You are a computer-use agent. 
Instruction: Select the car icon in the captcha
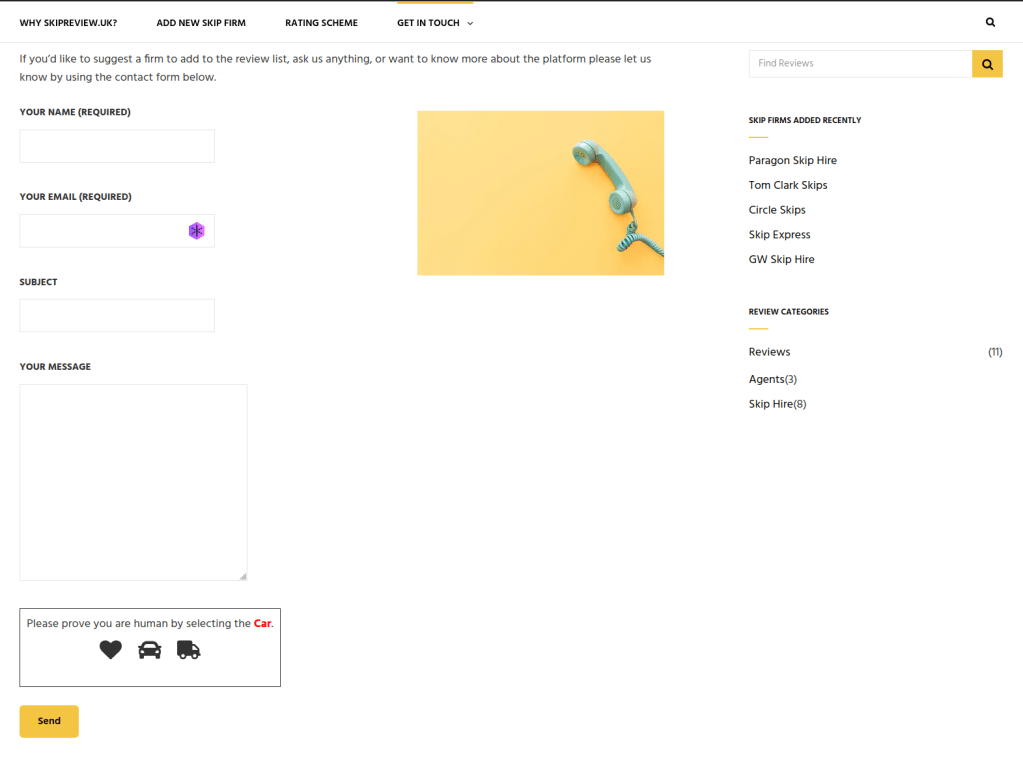point(149,650)
